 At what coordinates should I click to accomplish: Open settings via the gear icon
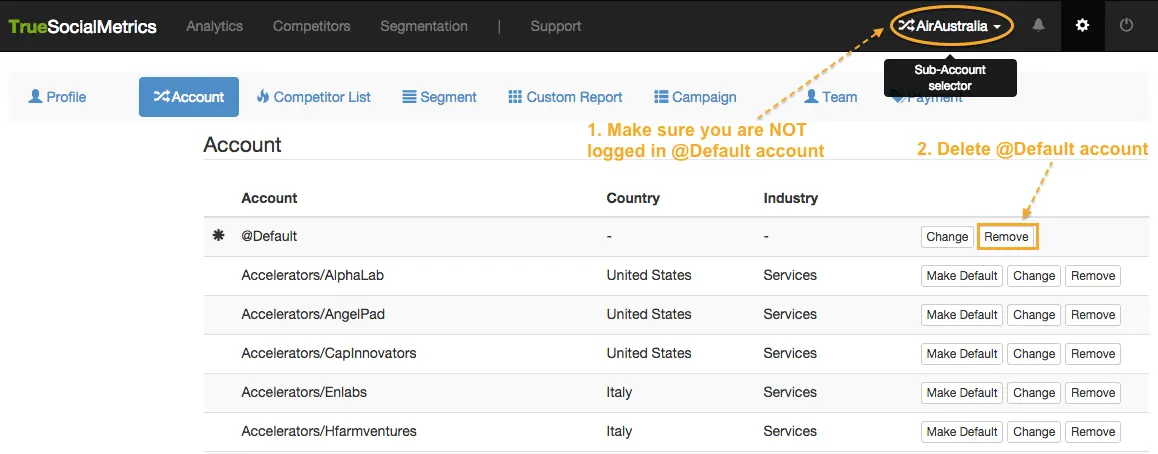(x=1082, y=26)
